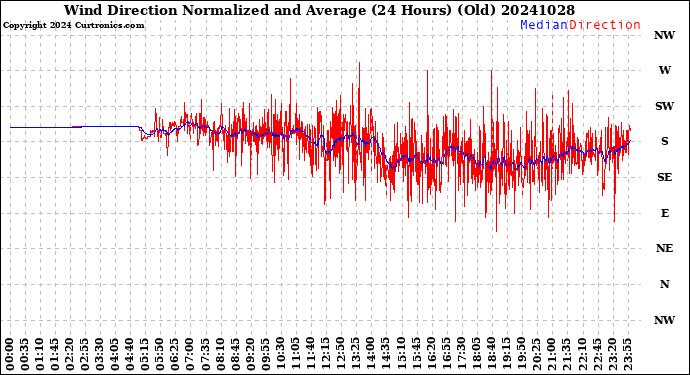
Task: Click the 01:10 time label
Action: point(40,355)
